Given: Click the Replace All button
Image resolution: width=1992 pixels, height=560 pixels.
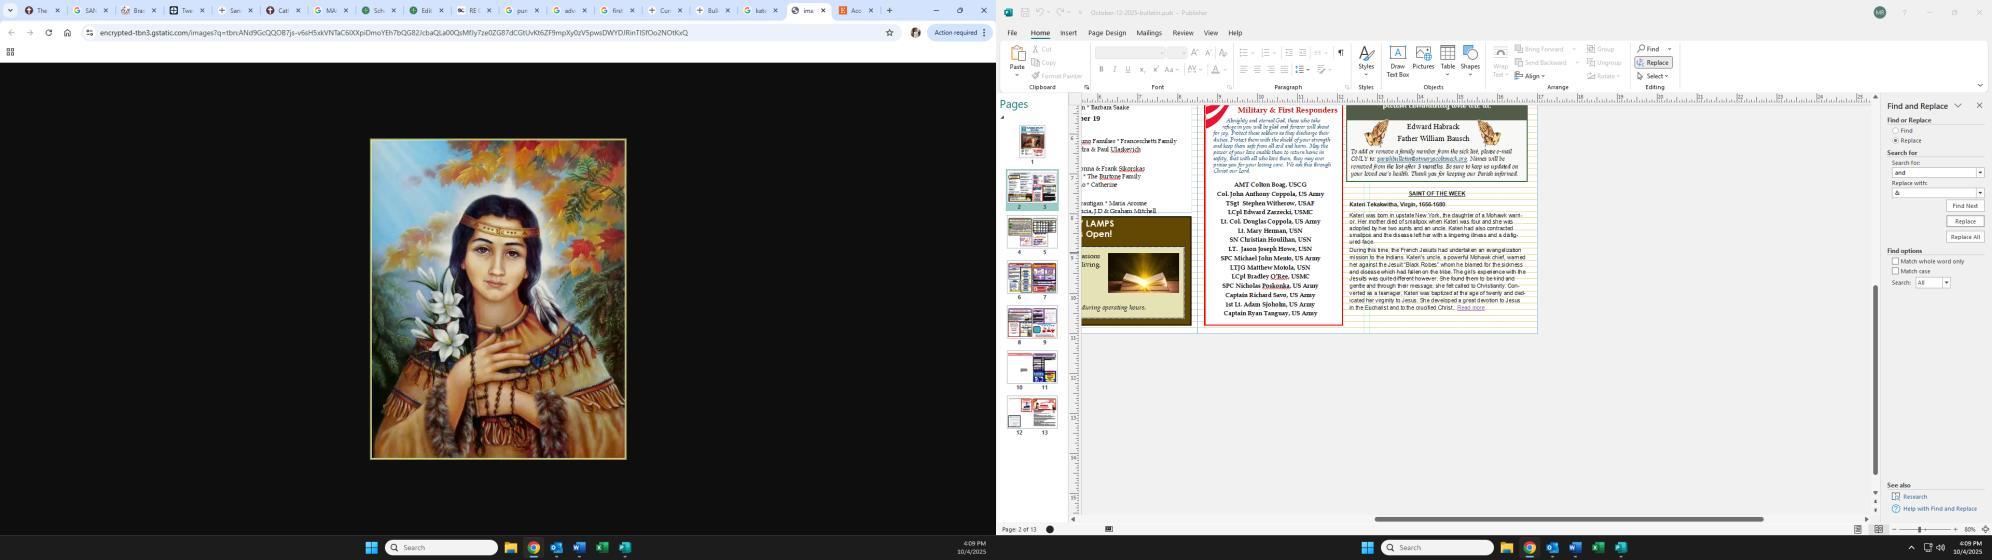Looking at the screenshot, I should pyautogui.click(x=1964, y=237).
